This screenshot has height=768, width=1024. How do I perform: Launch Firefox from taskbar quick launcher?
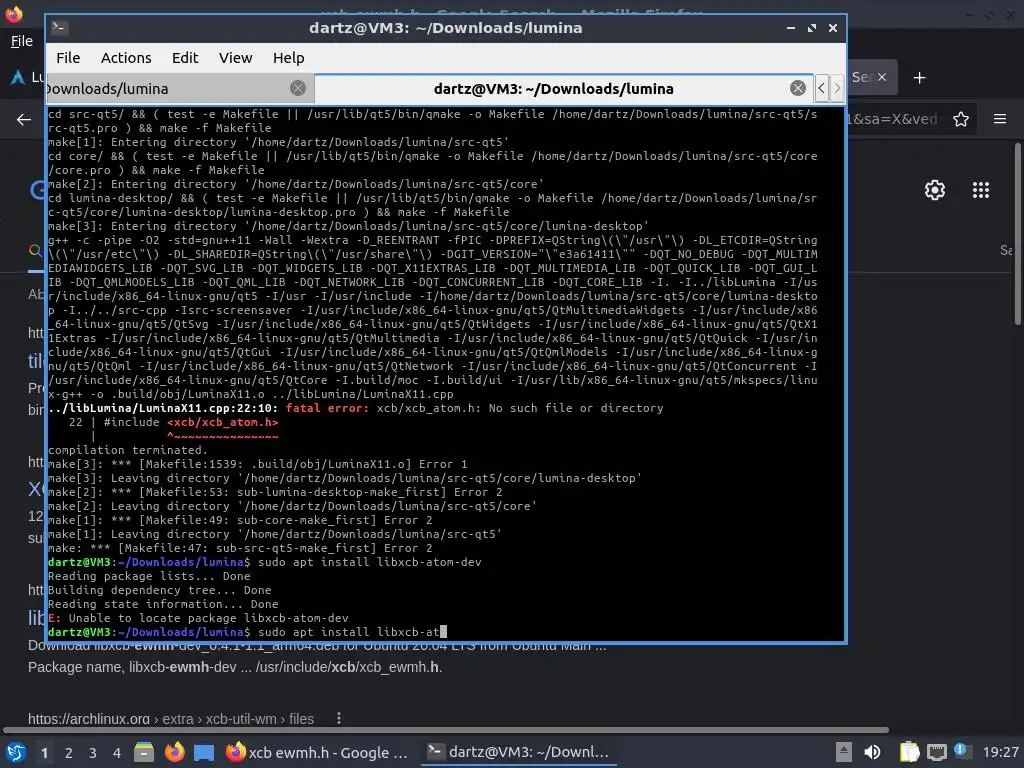174,752
